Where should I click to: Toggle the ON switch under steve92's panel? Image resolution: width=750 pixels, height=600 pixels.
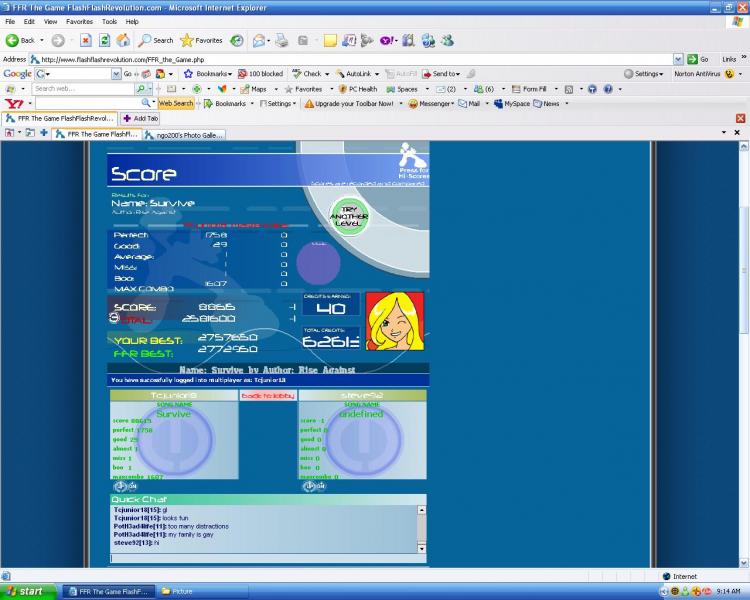[315, 486]
